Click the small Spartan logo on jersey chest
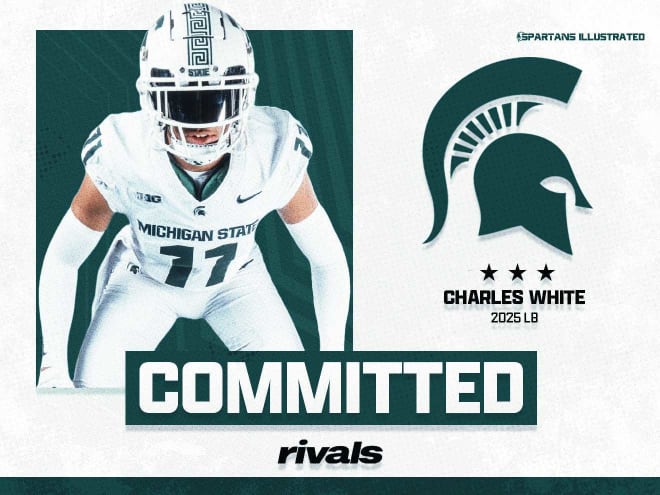Viewport: 660px width, 495px height. click(x=200, y=210)
